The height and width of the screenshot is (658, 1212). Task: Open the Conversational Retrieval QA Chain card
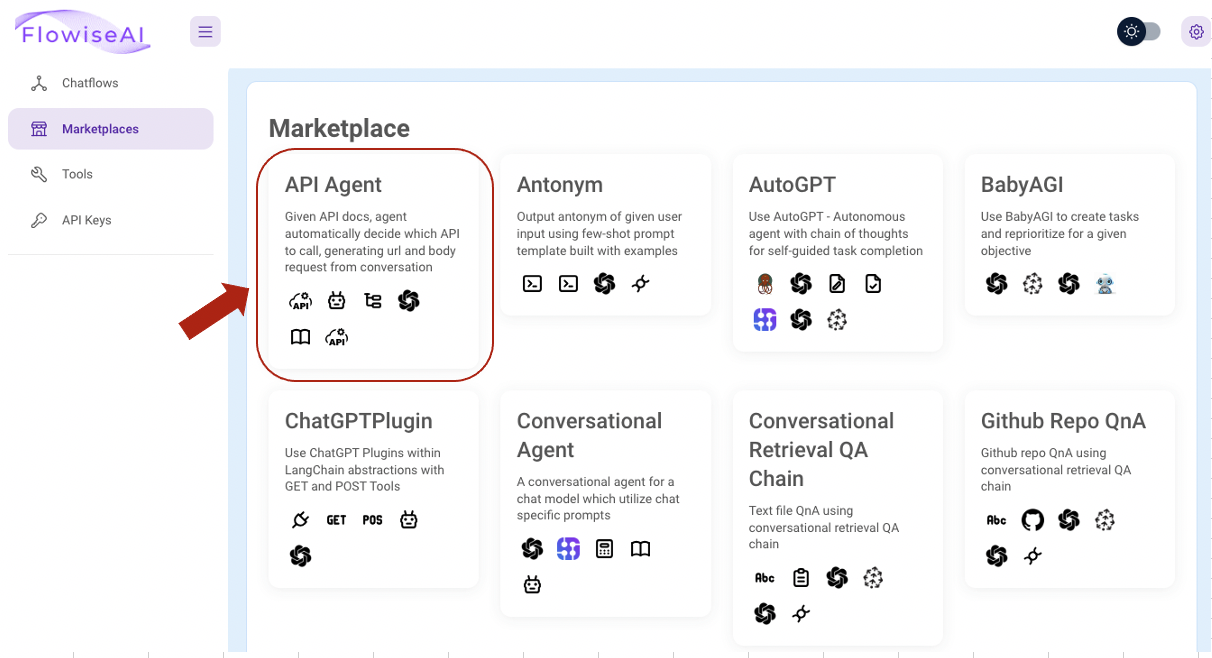coord(838,518)
